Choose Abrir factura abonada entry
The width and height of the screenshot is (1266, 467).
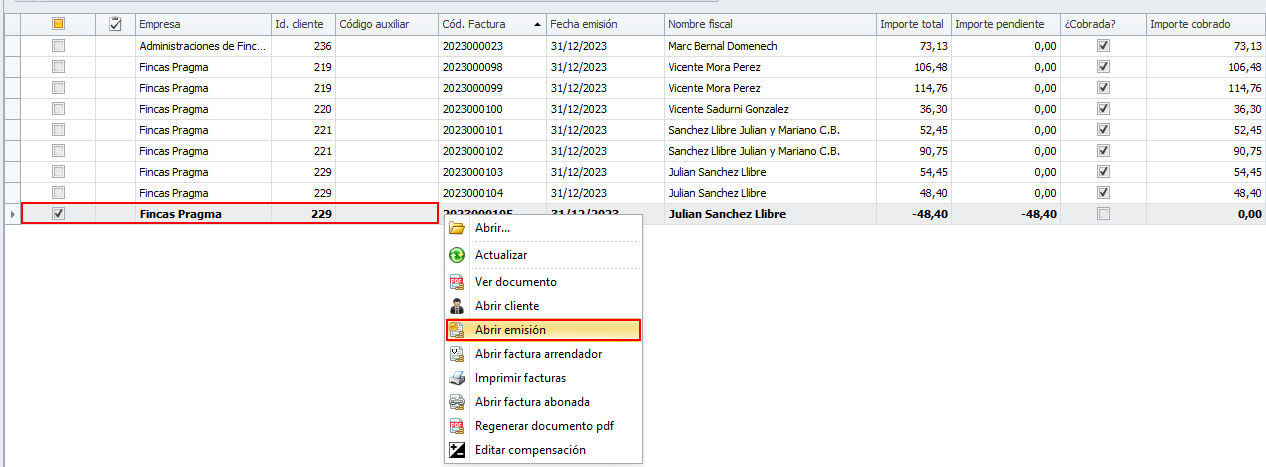[x=543, y=402]
